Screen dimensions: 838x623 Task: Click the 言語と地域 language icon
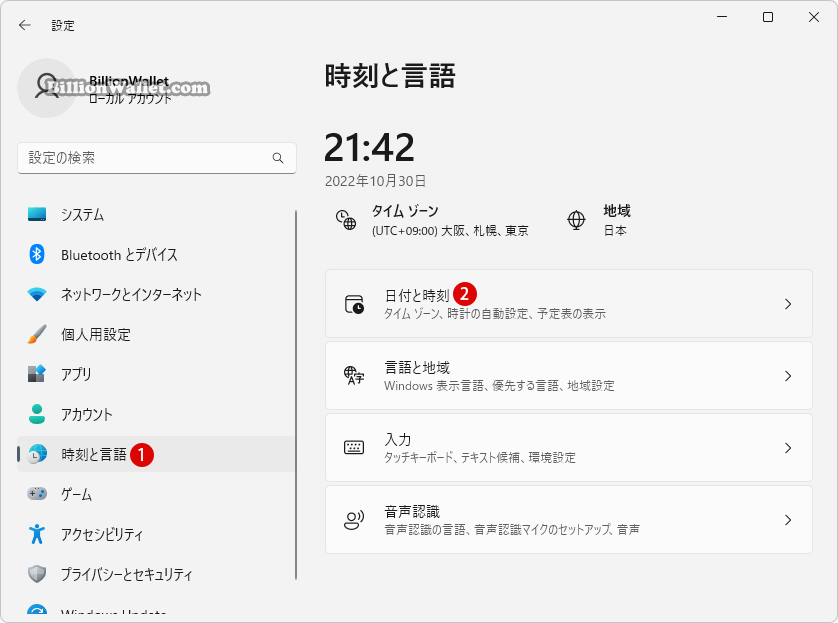tap(354, 376)
